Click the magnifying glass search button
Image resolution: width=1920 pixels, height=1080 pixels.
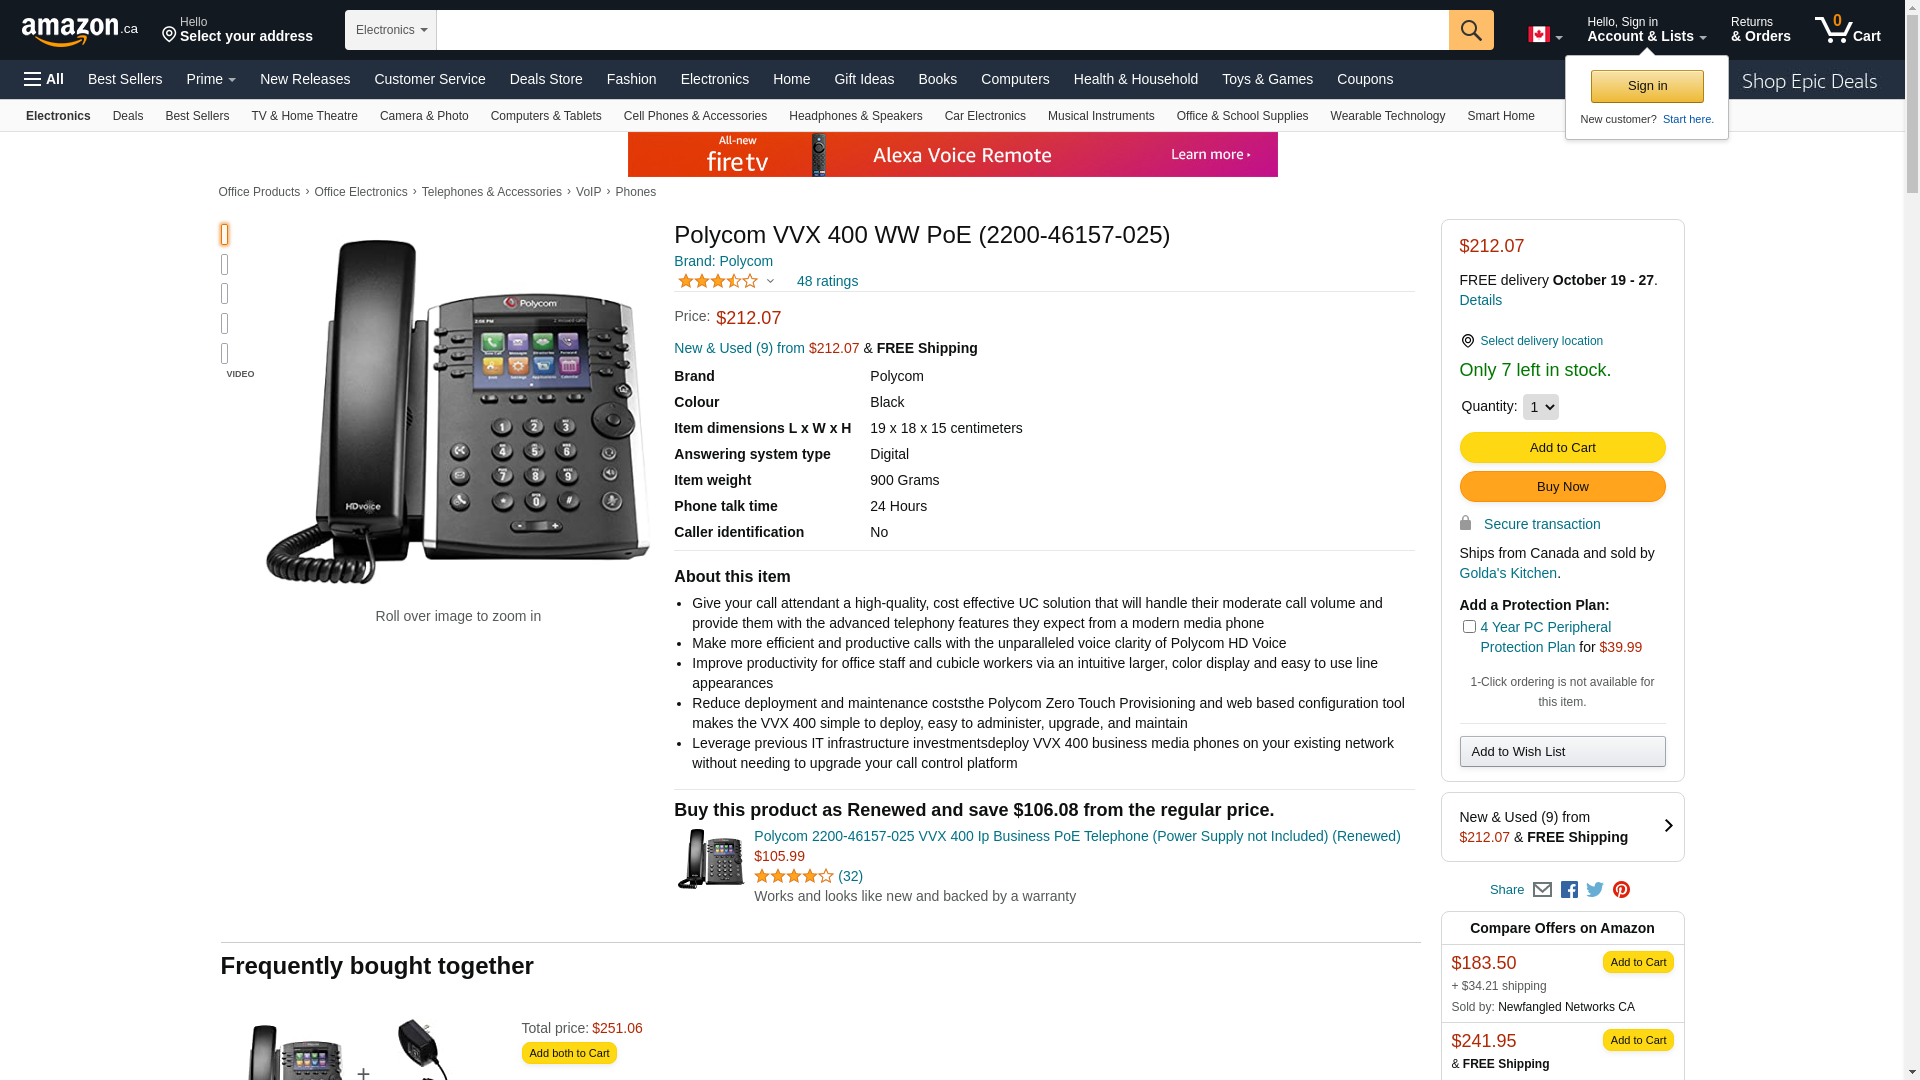tap(1471, 30)
